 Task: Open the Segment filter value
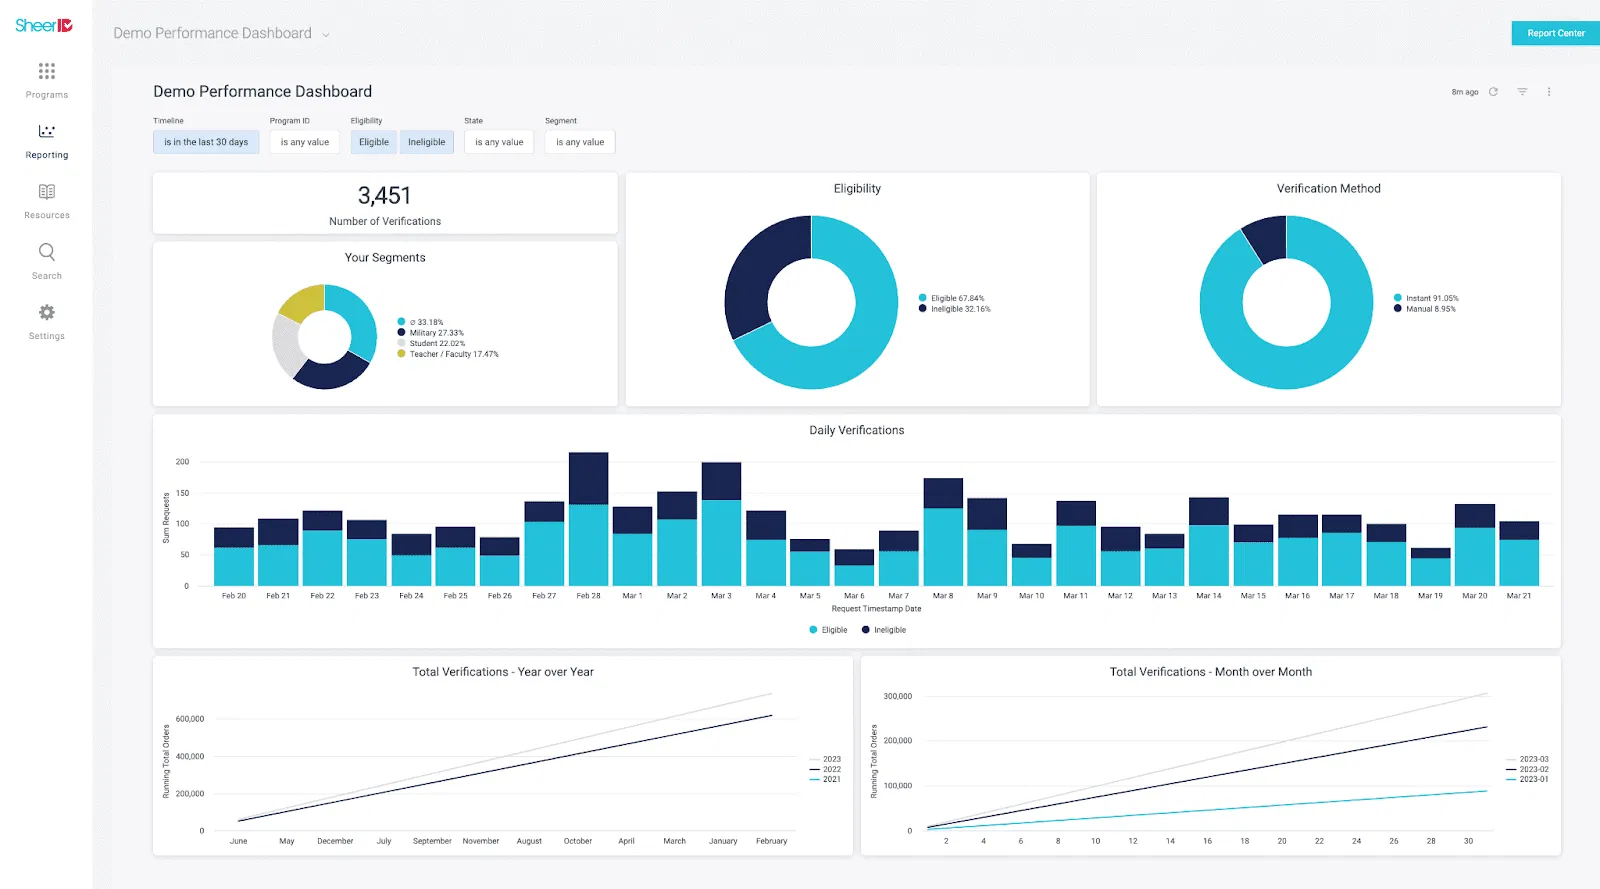[580, 142]
